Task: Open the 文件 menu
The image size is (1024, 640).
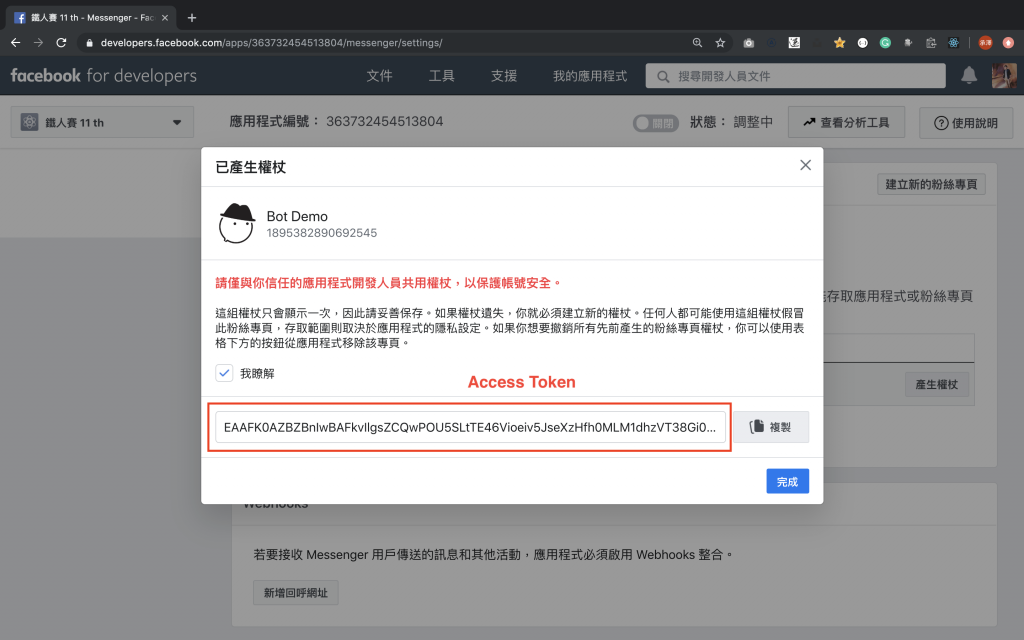Action: tap(379, 76)
